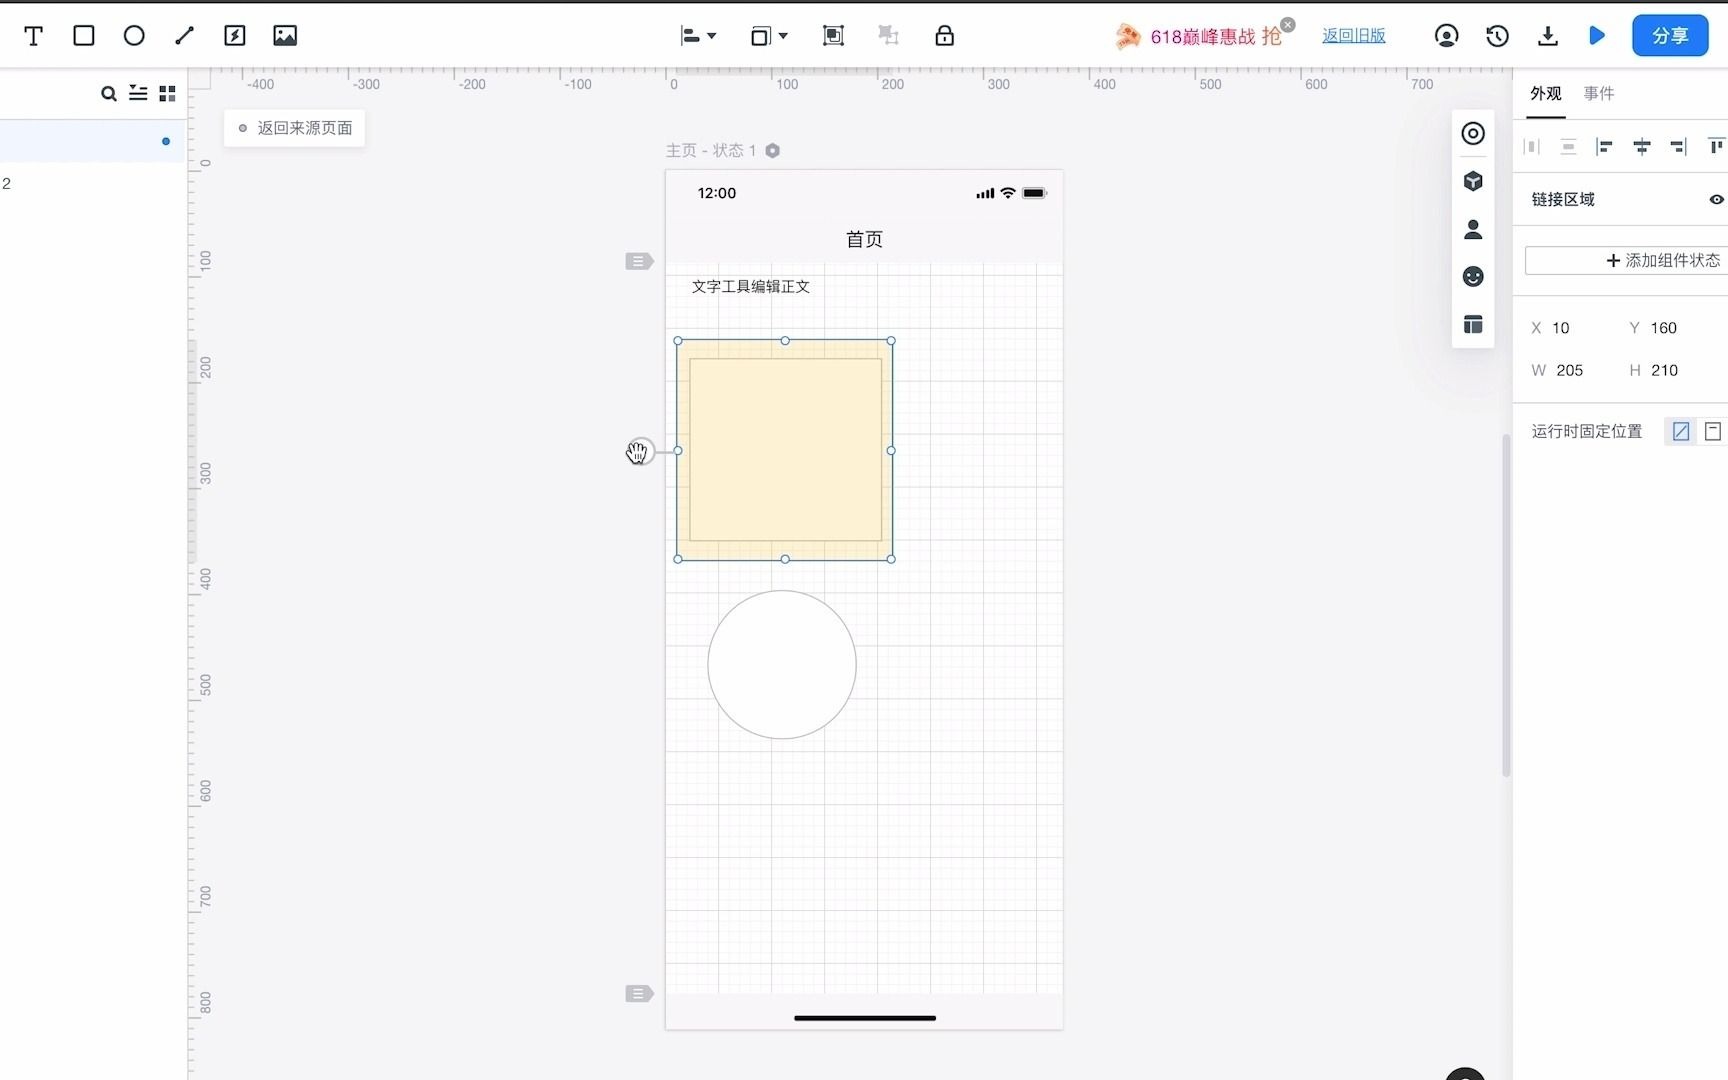Click the circle shape on canvas
This screenshot has height=1080, width=1728.
click(x=782, y=665)
